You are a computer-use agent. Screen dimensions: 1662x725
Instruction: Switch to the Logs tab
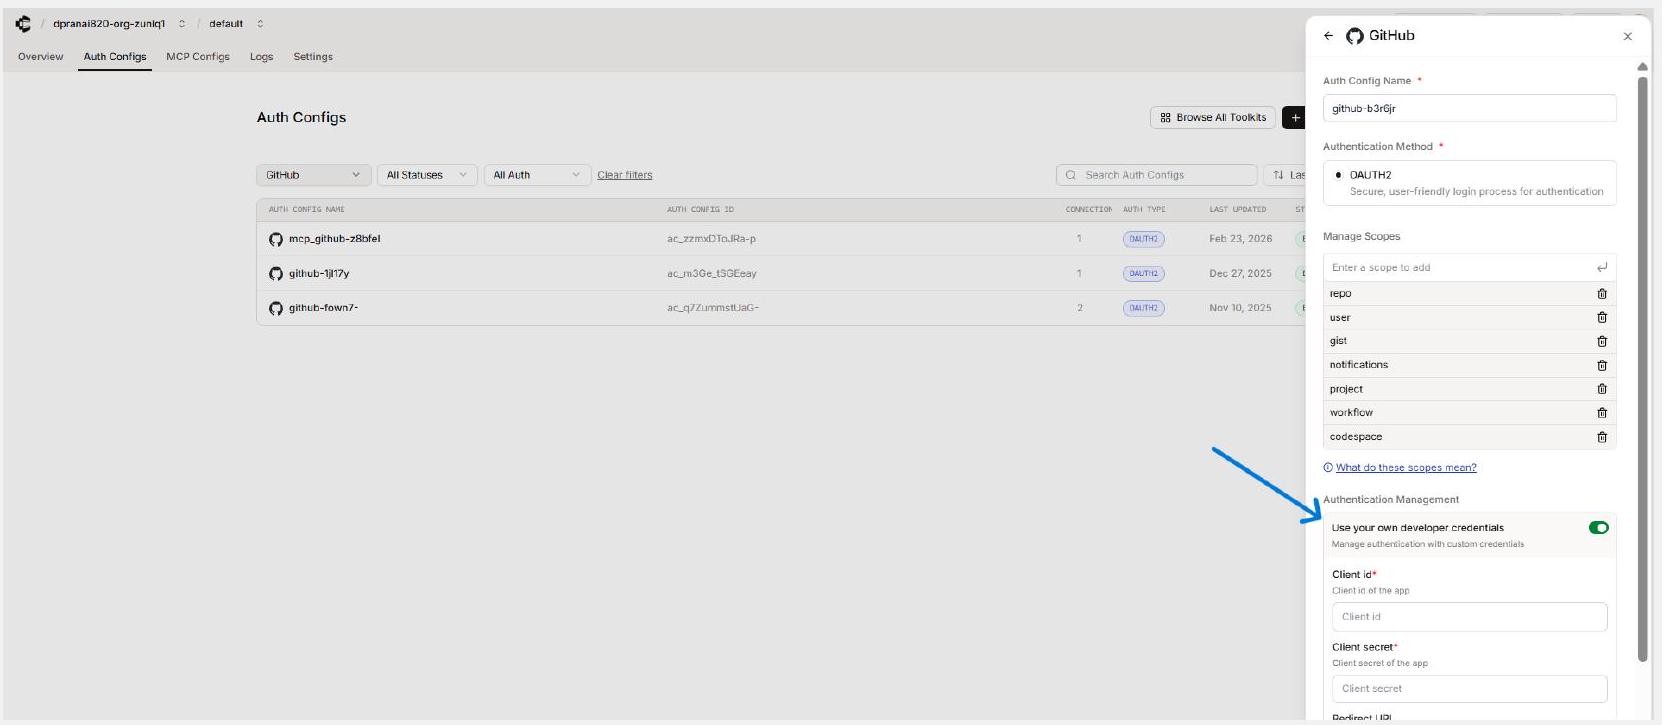[261, 57]
